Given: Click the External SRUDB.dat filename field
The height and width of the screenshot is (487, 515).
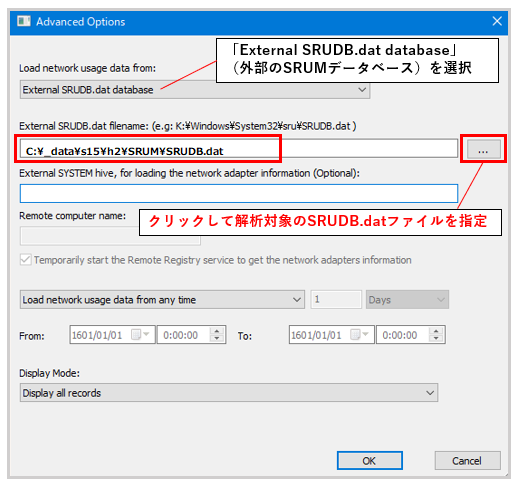Looking at the screenshot, I should (x=239, y=149).
